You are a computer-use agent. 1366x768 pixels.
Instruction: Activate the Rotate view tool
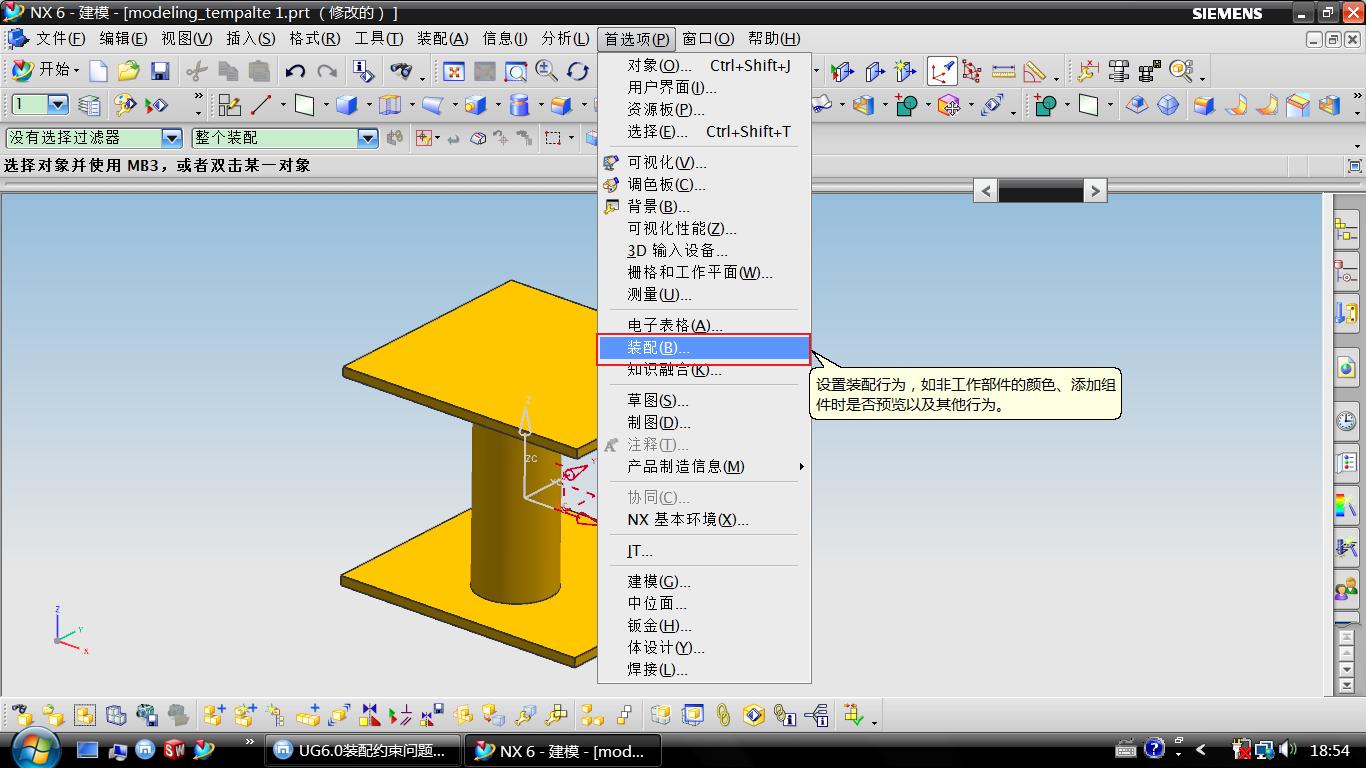pos(578,71)
